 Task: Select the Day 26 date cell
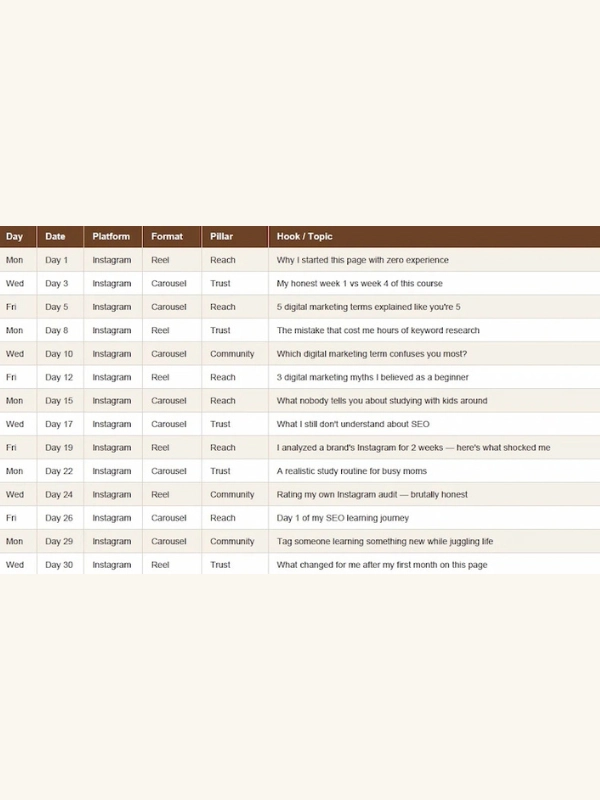(60, 518)
